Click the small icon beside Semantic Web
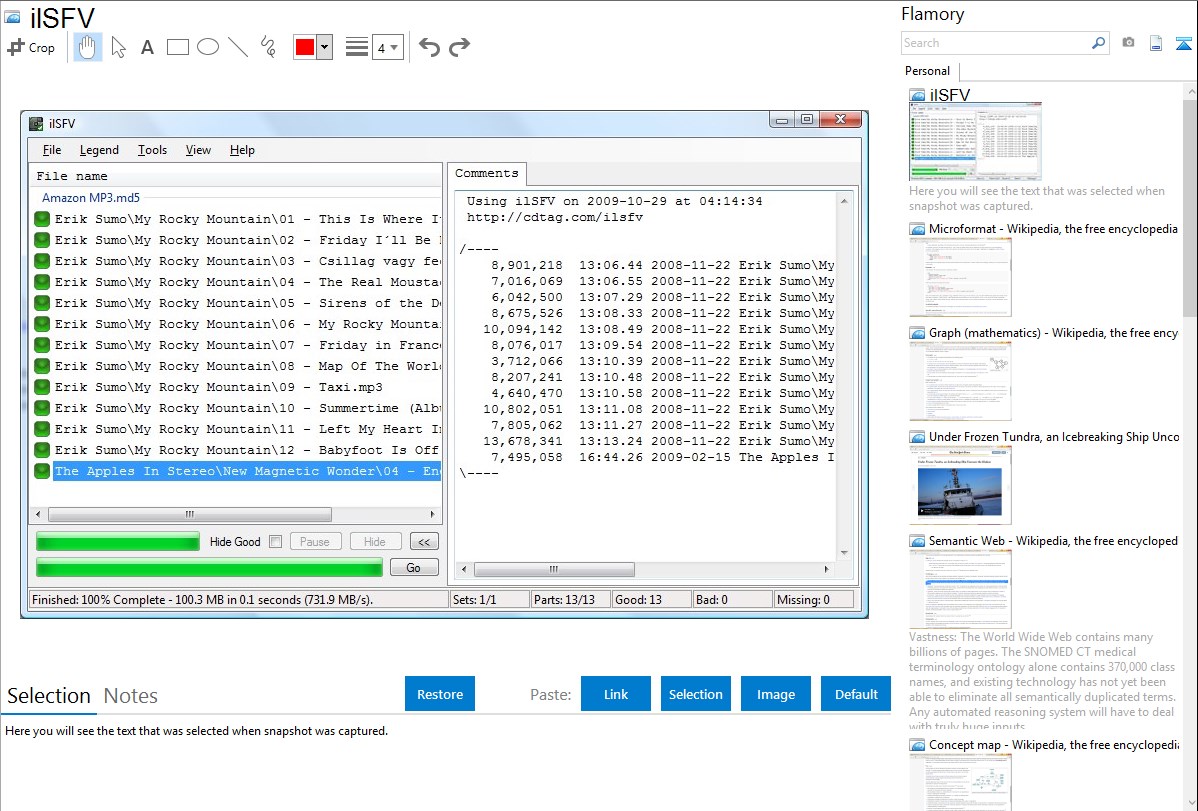 pyautogui.click(x=917, y=541)
